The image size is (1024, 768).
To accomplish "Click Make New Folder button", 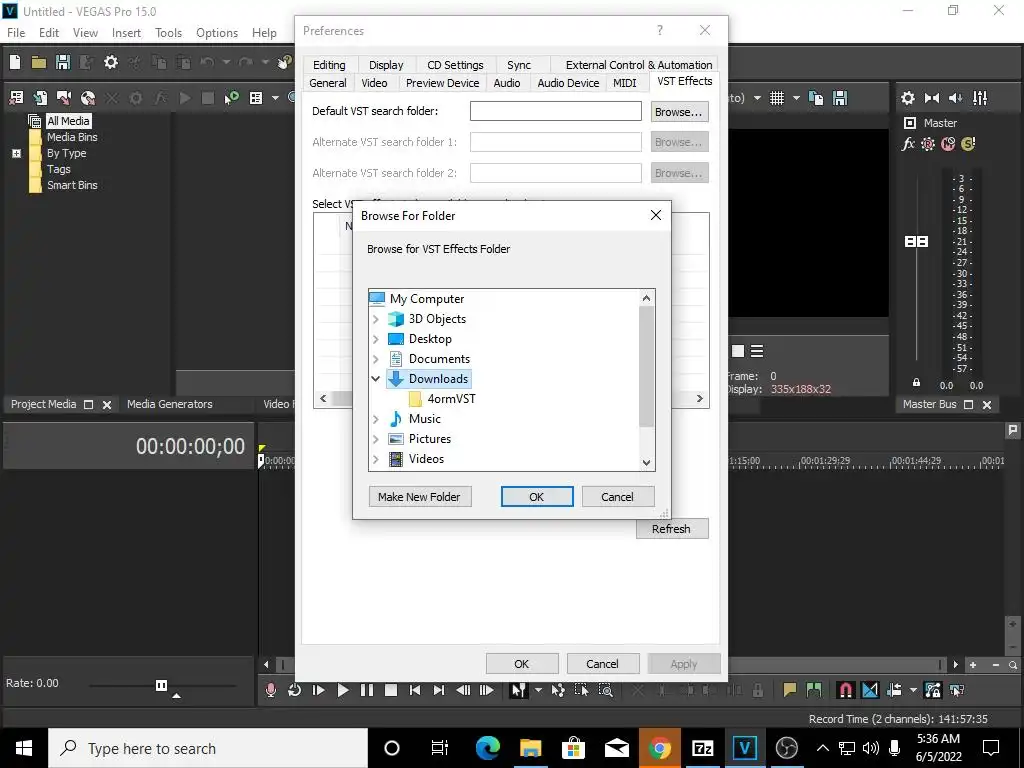I will [x=420, y=496].
